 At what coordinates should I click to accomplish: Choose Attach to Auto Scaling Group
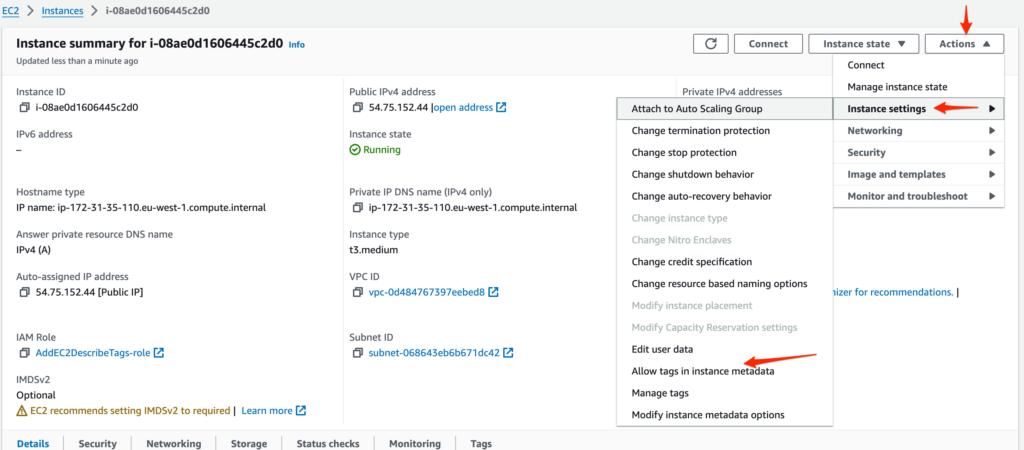pos(725,109)
